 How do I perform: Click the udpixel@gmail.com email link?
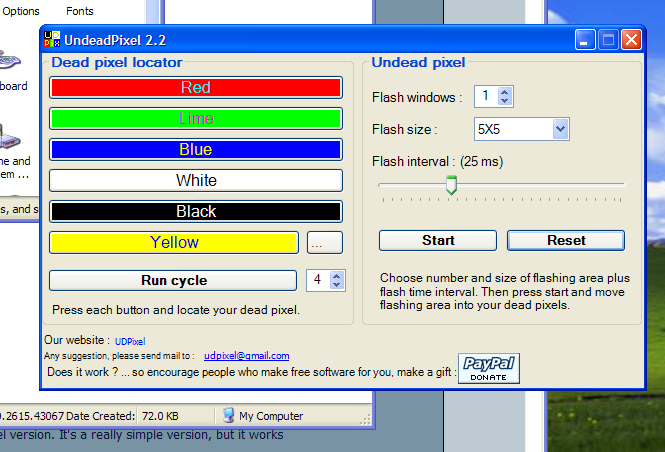click(x=247, y=356)
